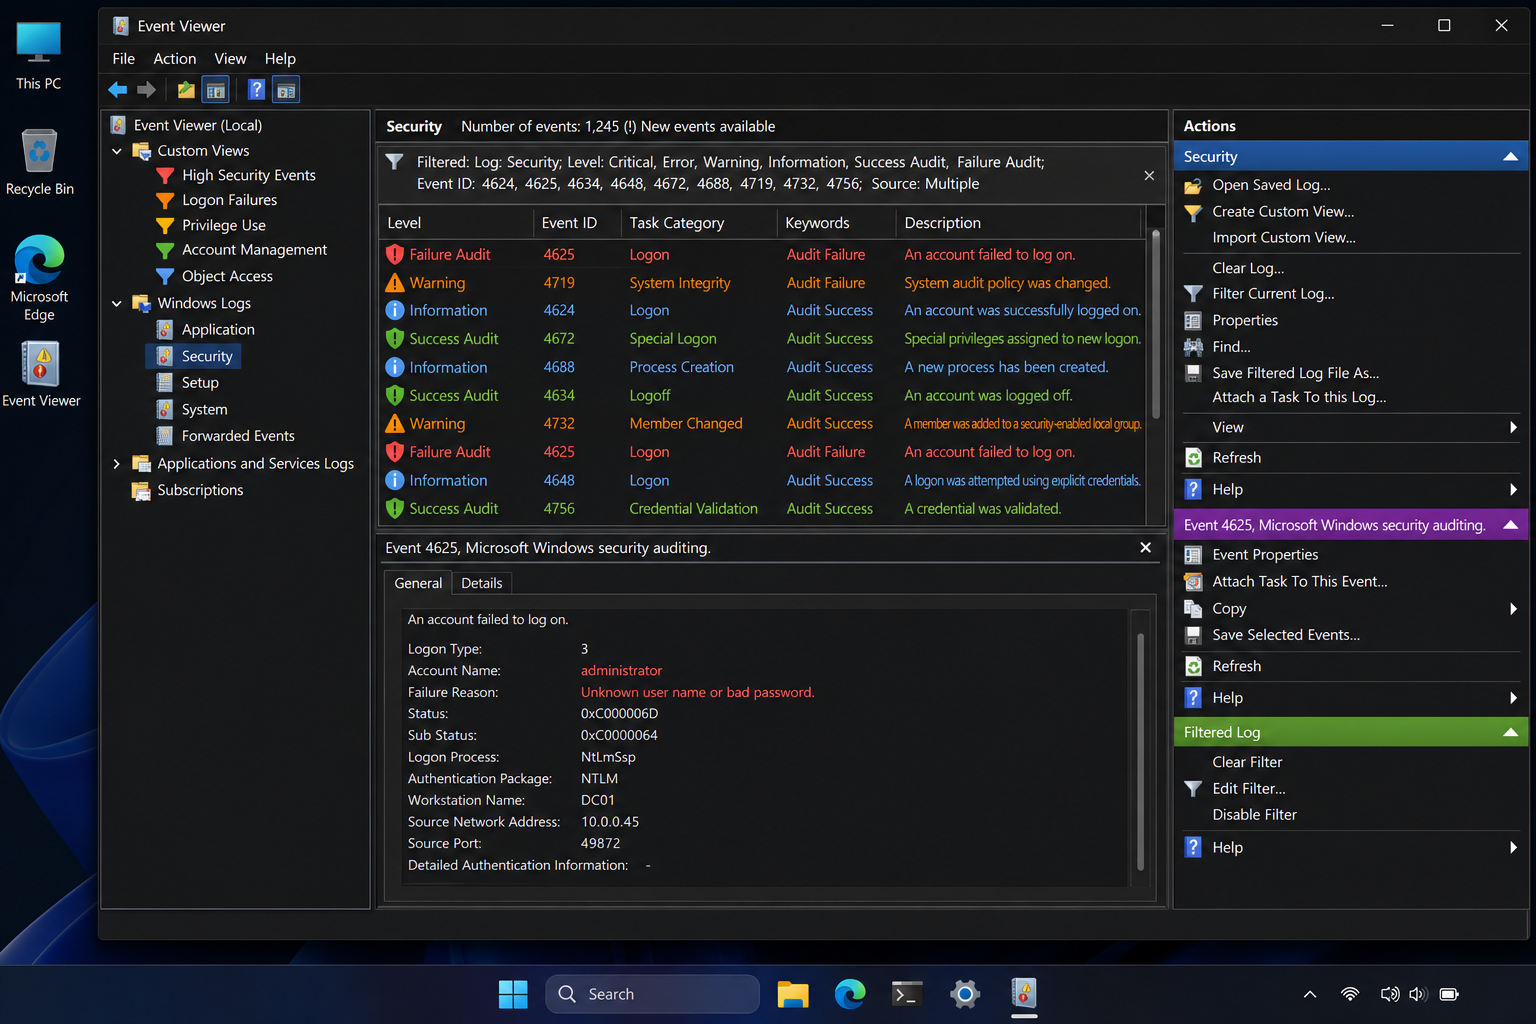Click the taskbar Search box
This screenshot has height=1024, width=1536.
[652, 994]
